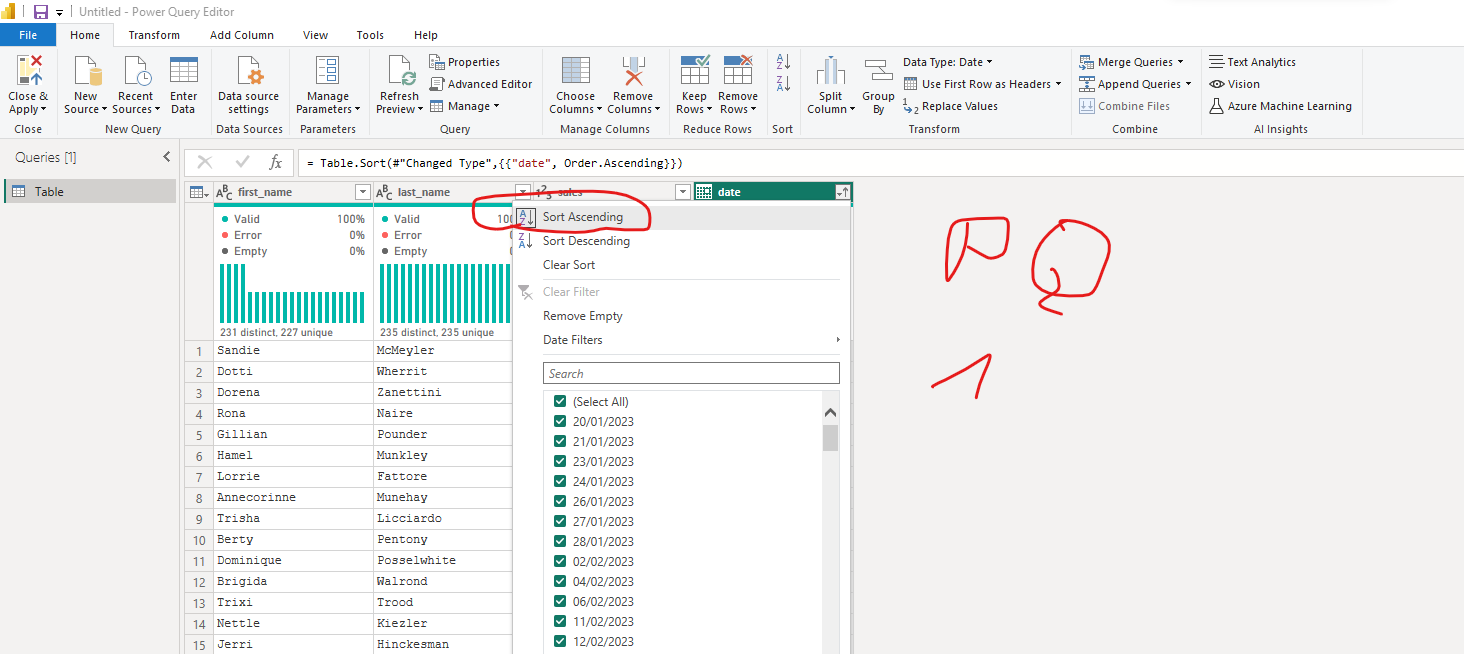
Task: Open the sales column filter dropdown
Action: coord(683,192)
